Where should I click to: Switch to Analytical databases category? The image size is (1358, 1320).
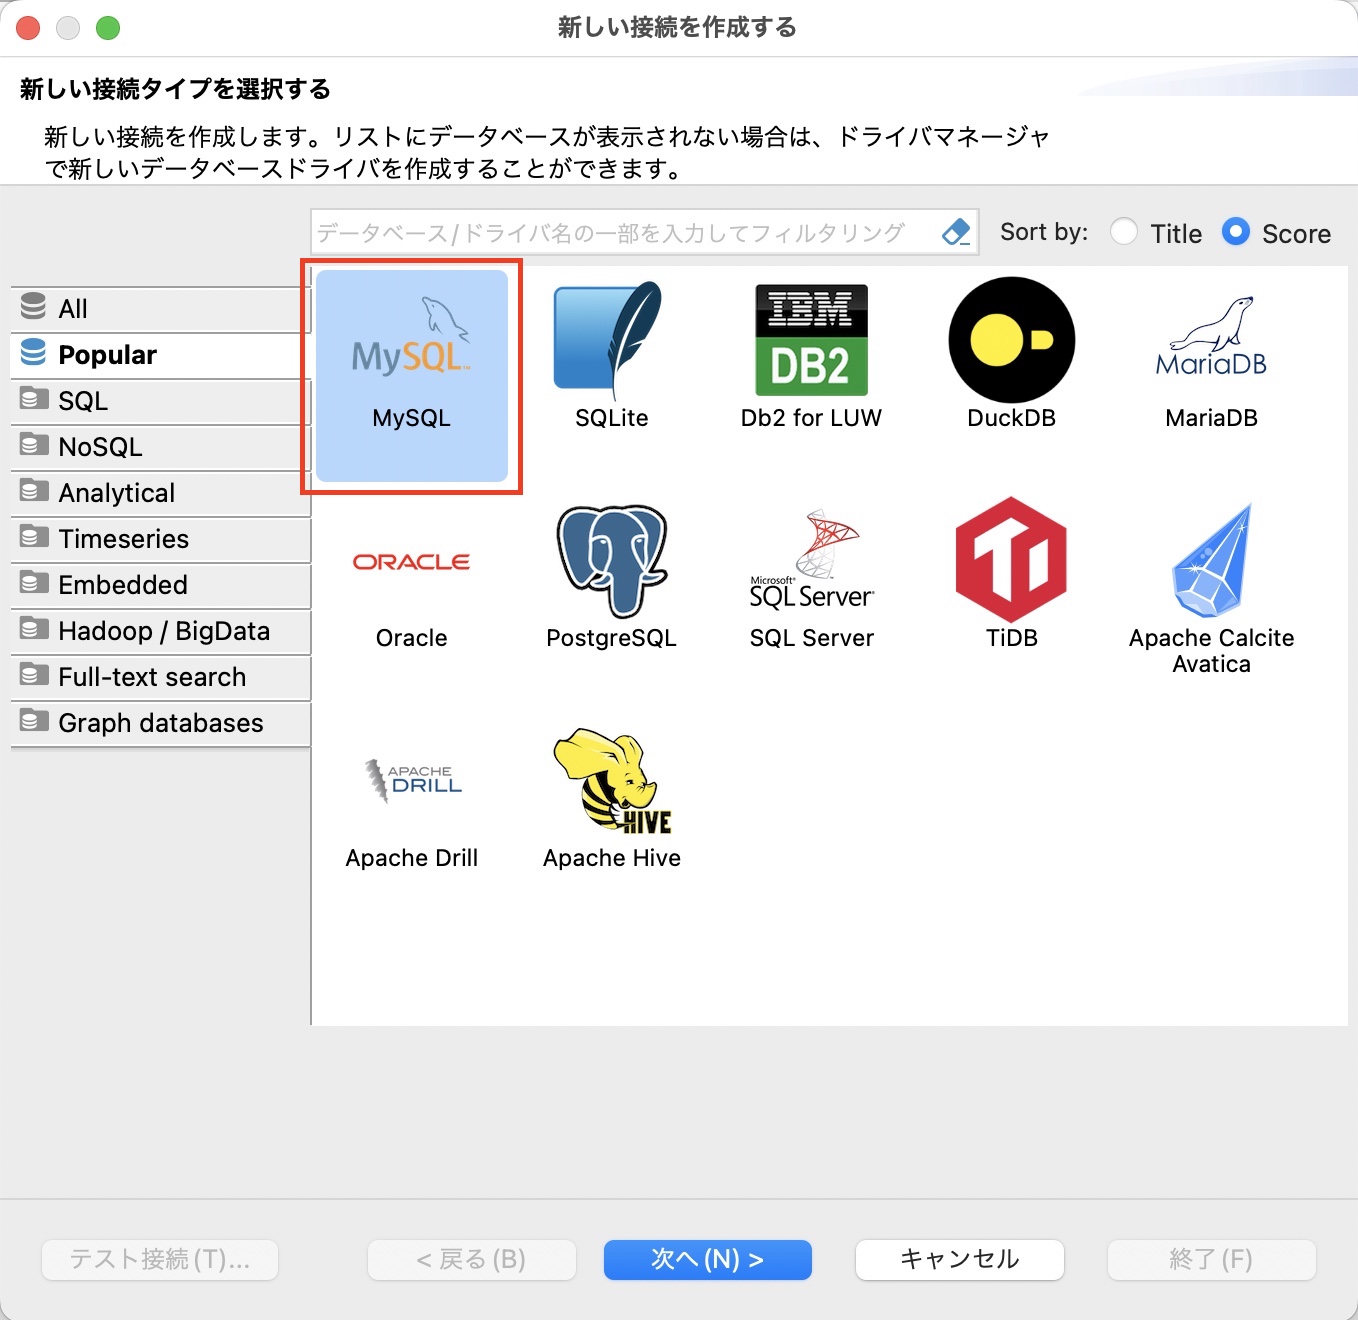(161, 493)
